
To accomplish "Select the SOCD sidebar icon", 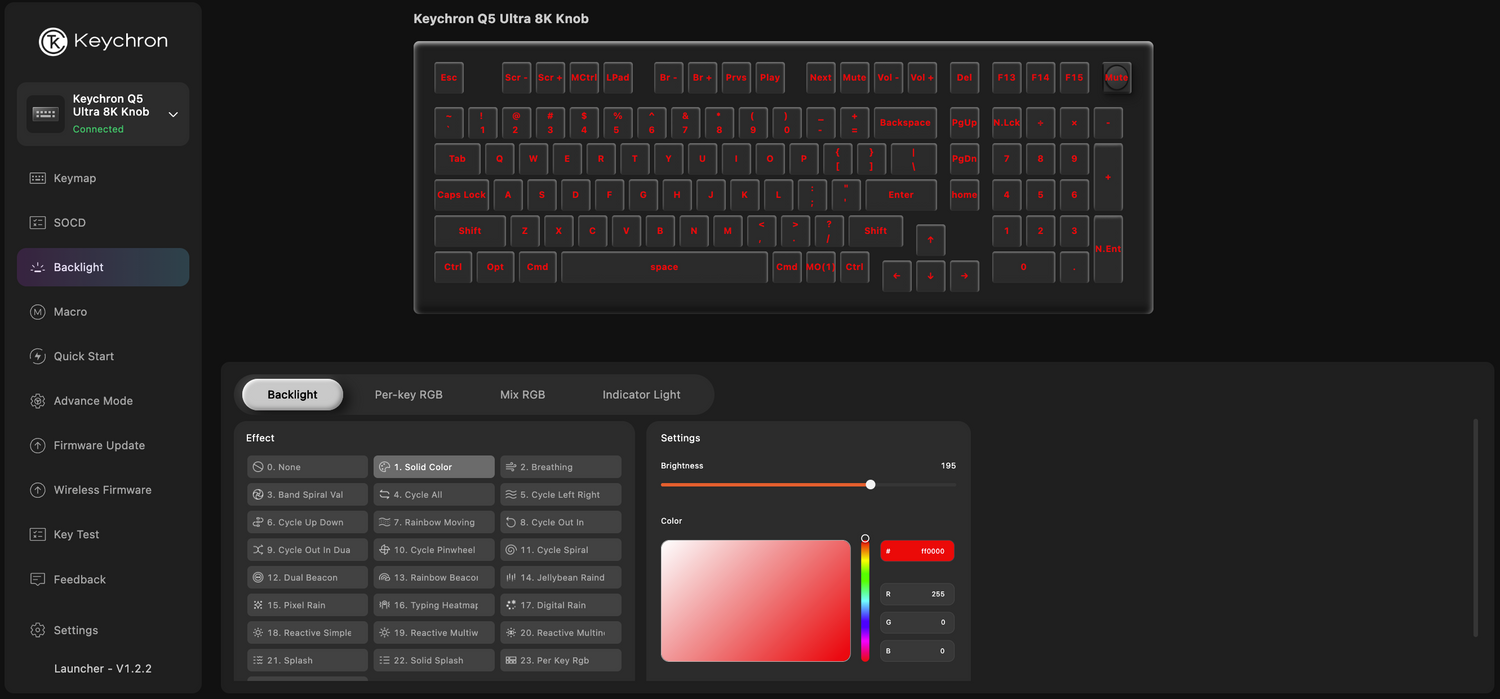I will click(70, 222).
